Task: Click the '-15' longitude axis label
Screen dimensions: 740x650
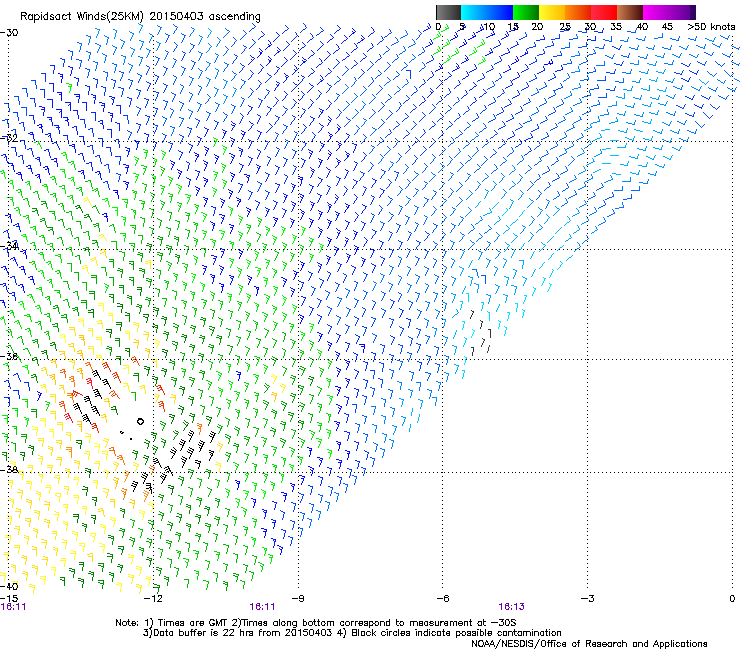Action: click(9, 598)
